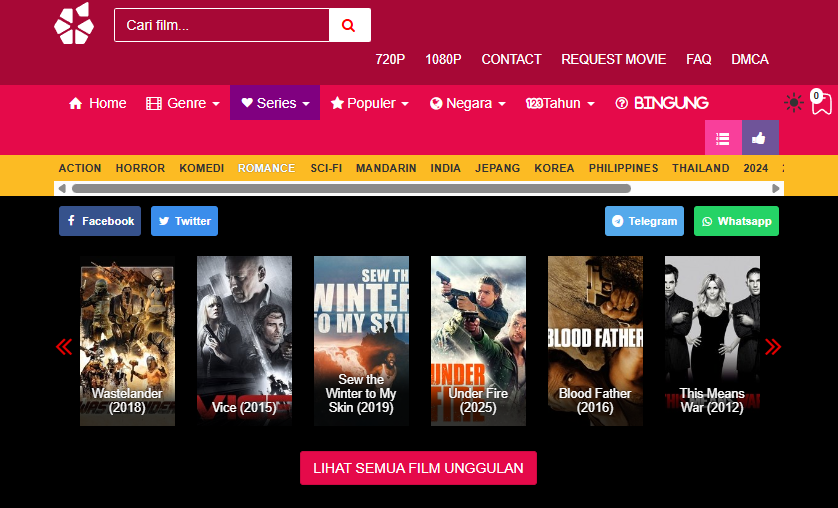Go to the Home menu item

[x=98, y=103]
